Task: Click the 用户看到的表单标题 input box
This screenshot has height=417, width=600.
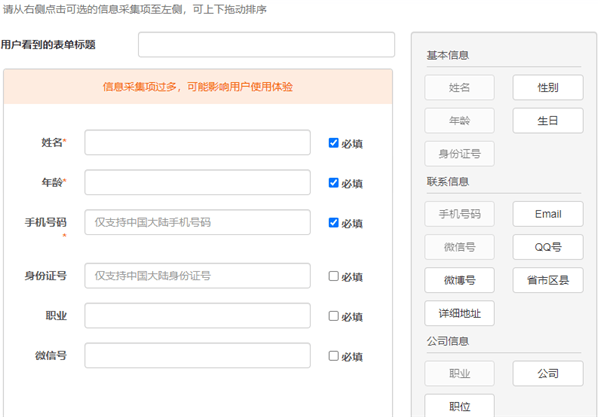Action: click(266, 45)
